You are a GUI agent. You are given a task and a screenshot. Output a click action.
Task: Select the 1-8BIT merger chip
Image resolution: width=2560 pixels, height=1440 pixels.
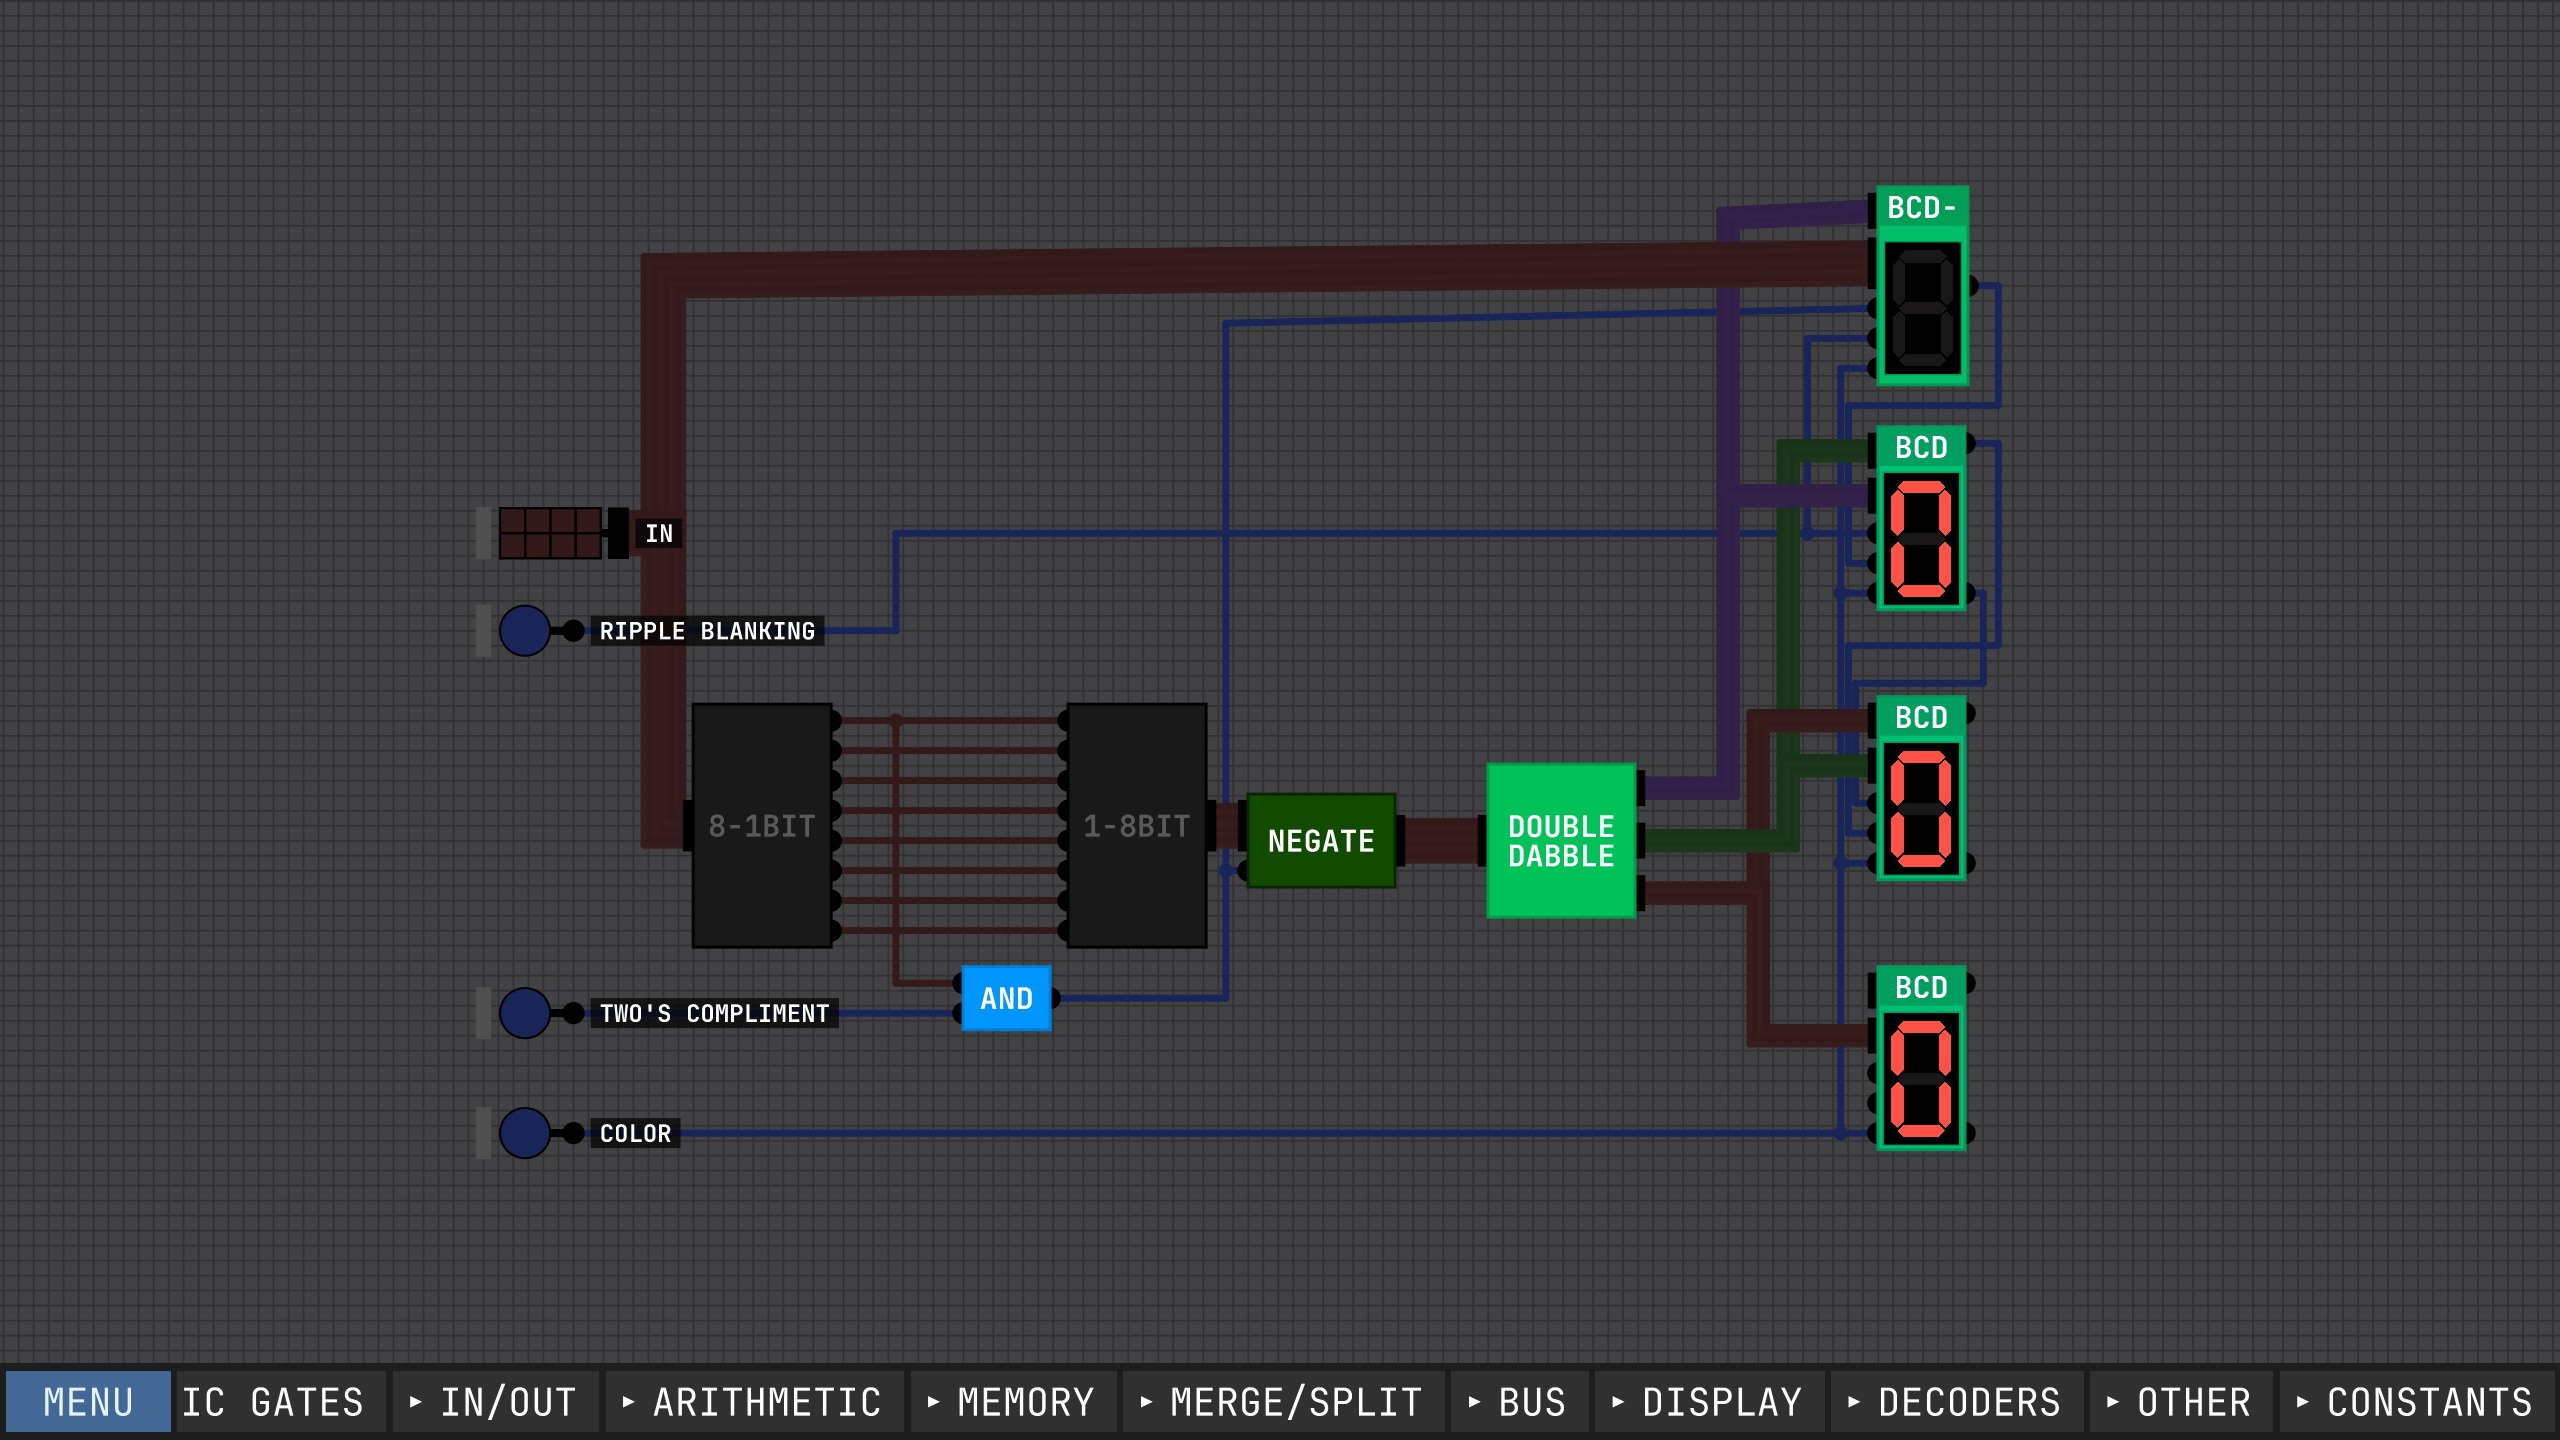point(1137,826)
